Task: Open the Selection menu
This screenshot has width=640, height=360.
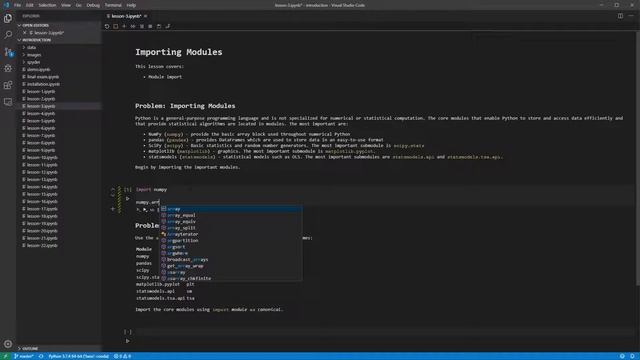Action: (x=47, y=5)
